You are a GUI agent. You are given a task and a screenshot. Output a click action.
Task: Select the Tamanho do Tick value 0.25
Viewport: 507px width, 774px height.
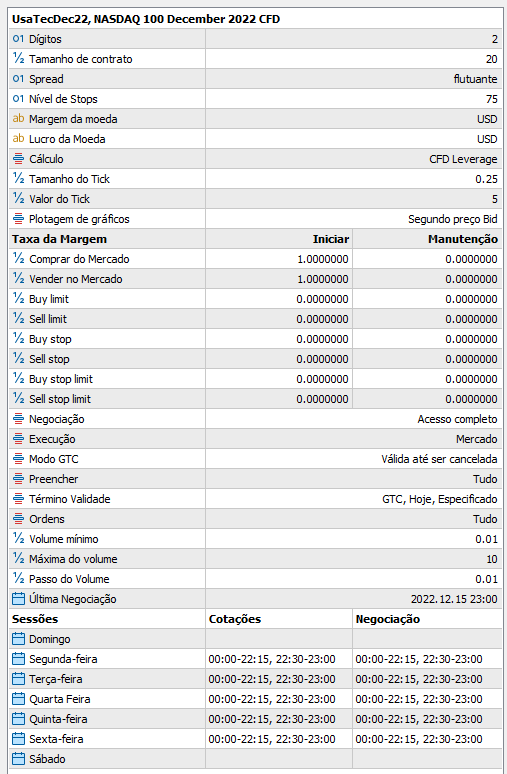[486, 179]
